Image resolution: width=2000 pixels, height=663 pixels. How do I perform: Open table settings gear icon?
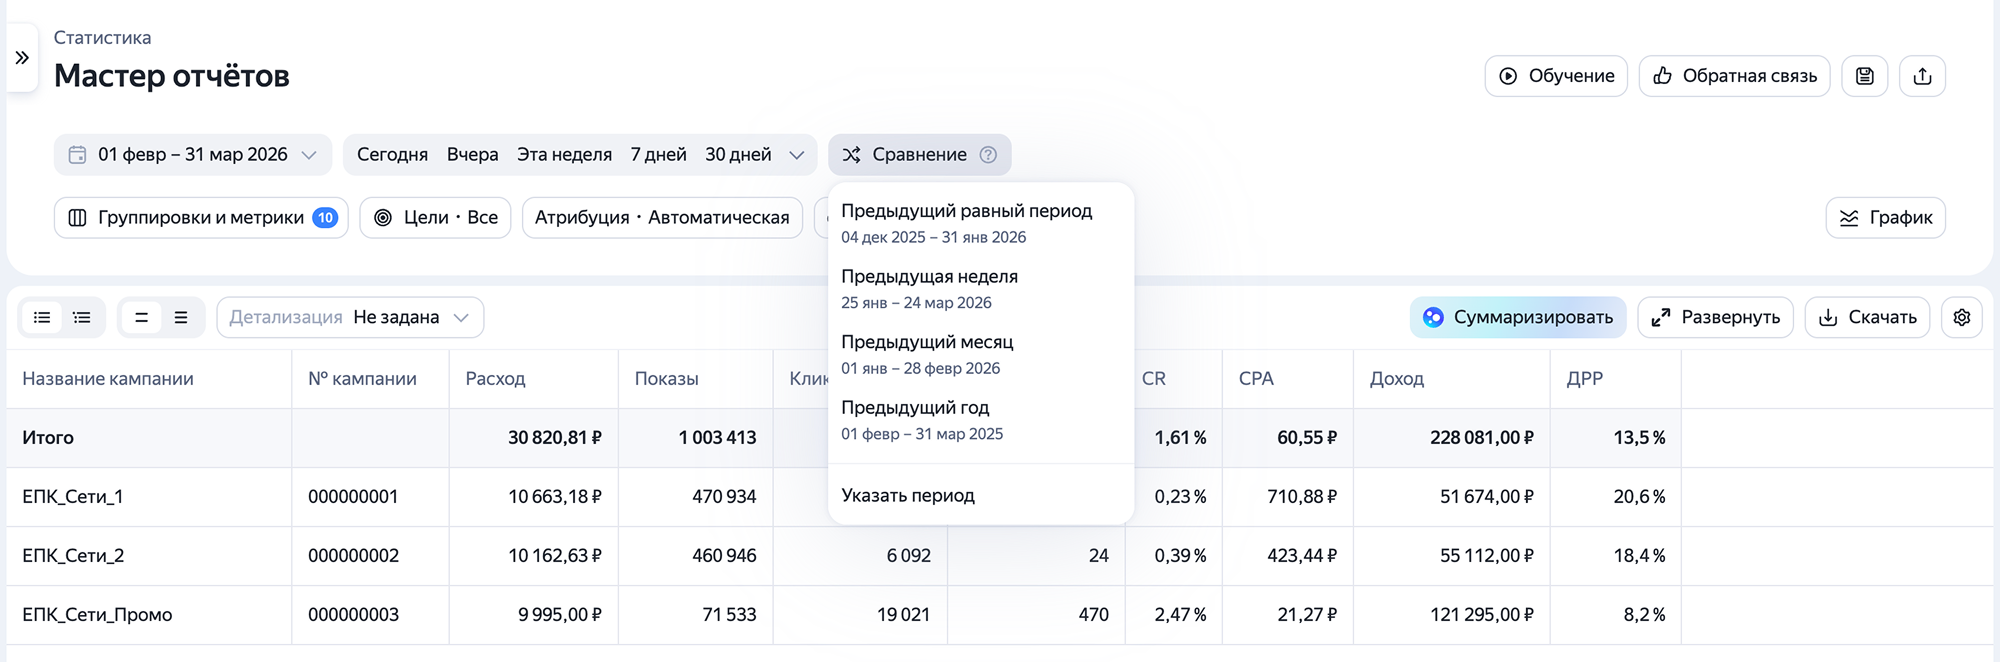pos(1961,317)
